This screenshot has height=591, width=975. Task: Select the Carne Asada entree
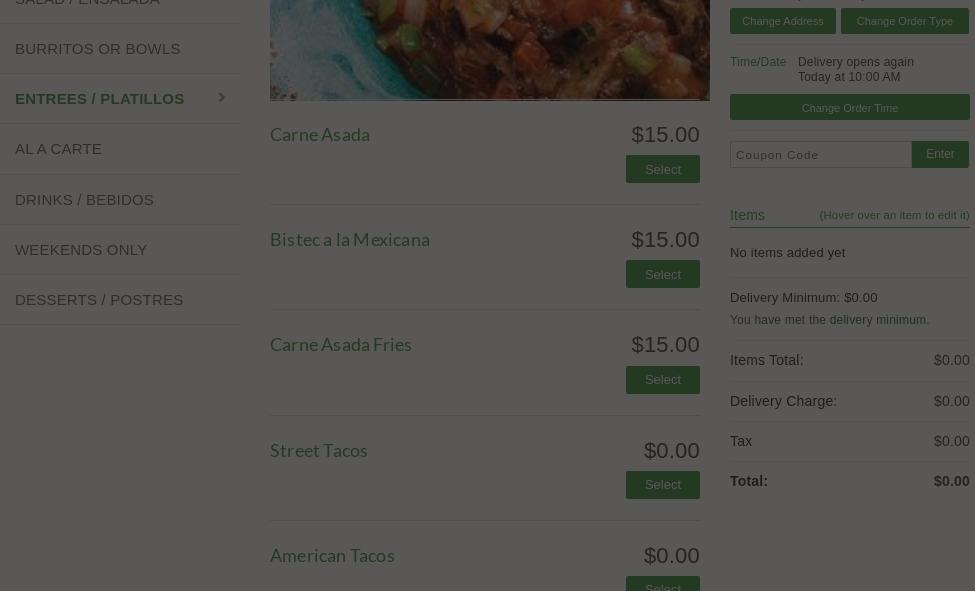click(662, 169)
